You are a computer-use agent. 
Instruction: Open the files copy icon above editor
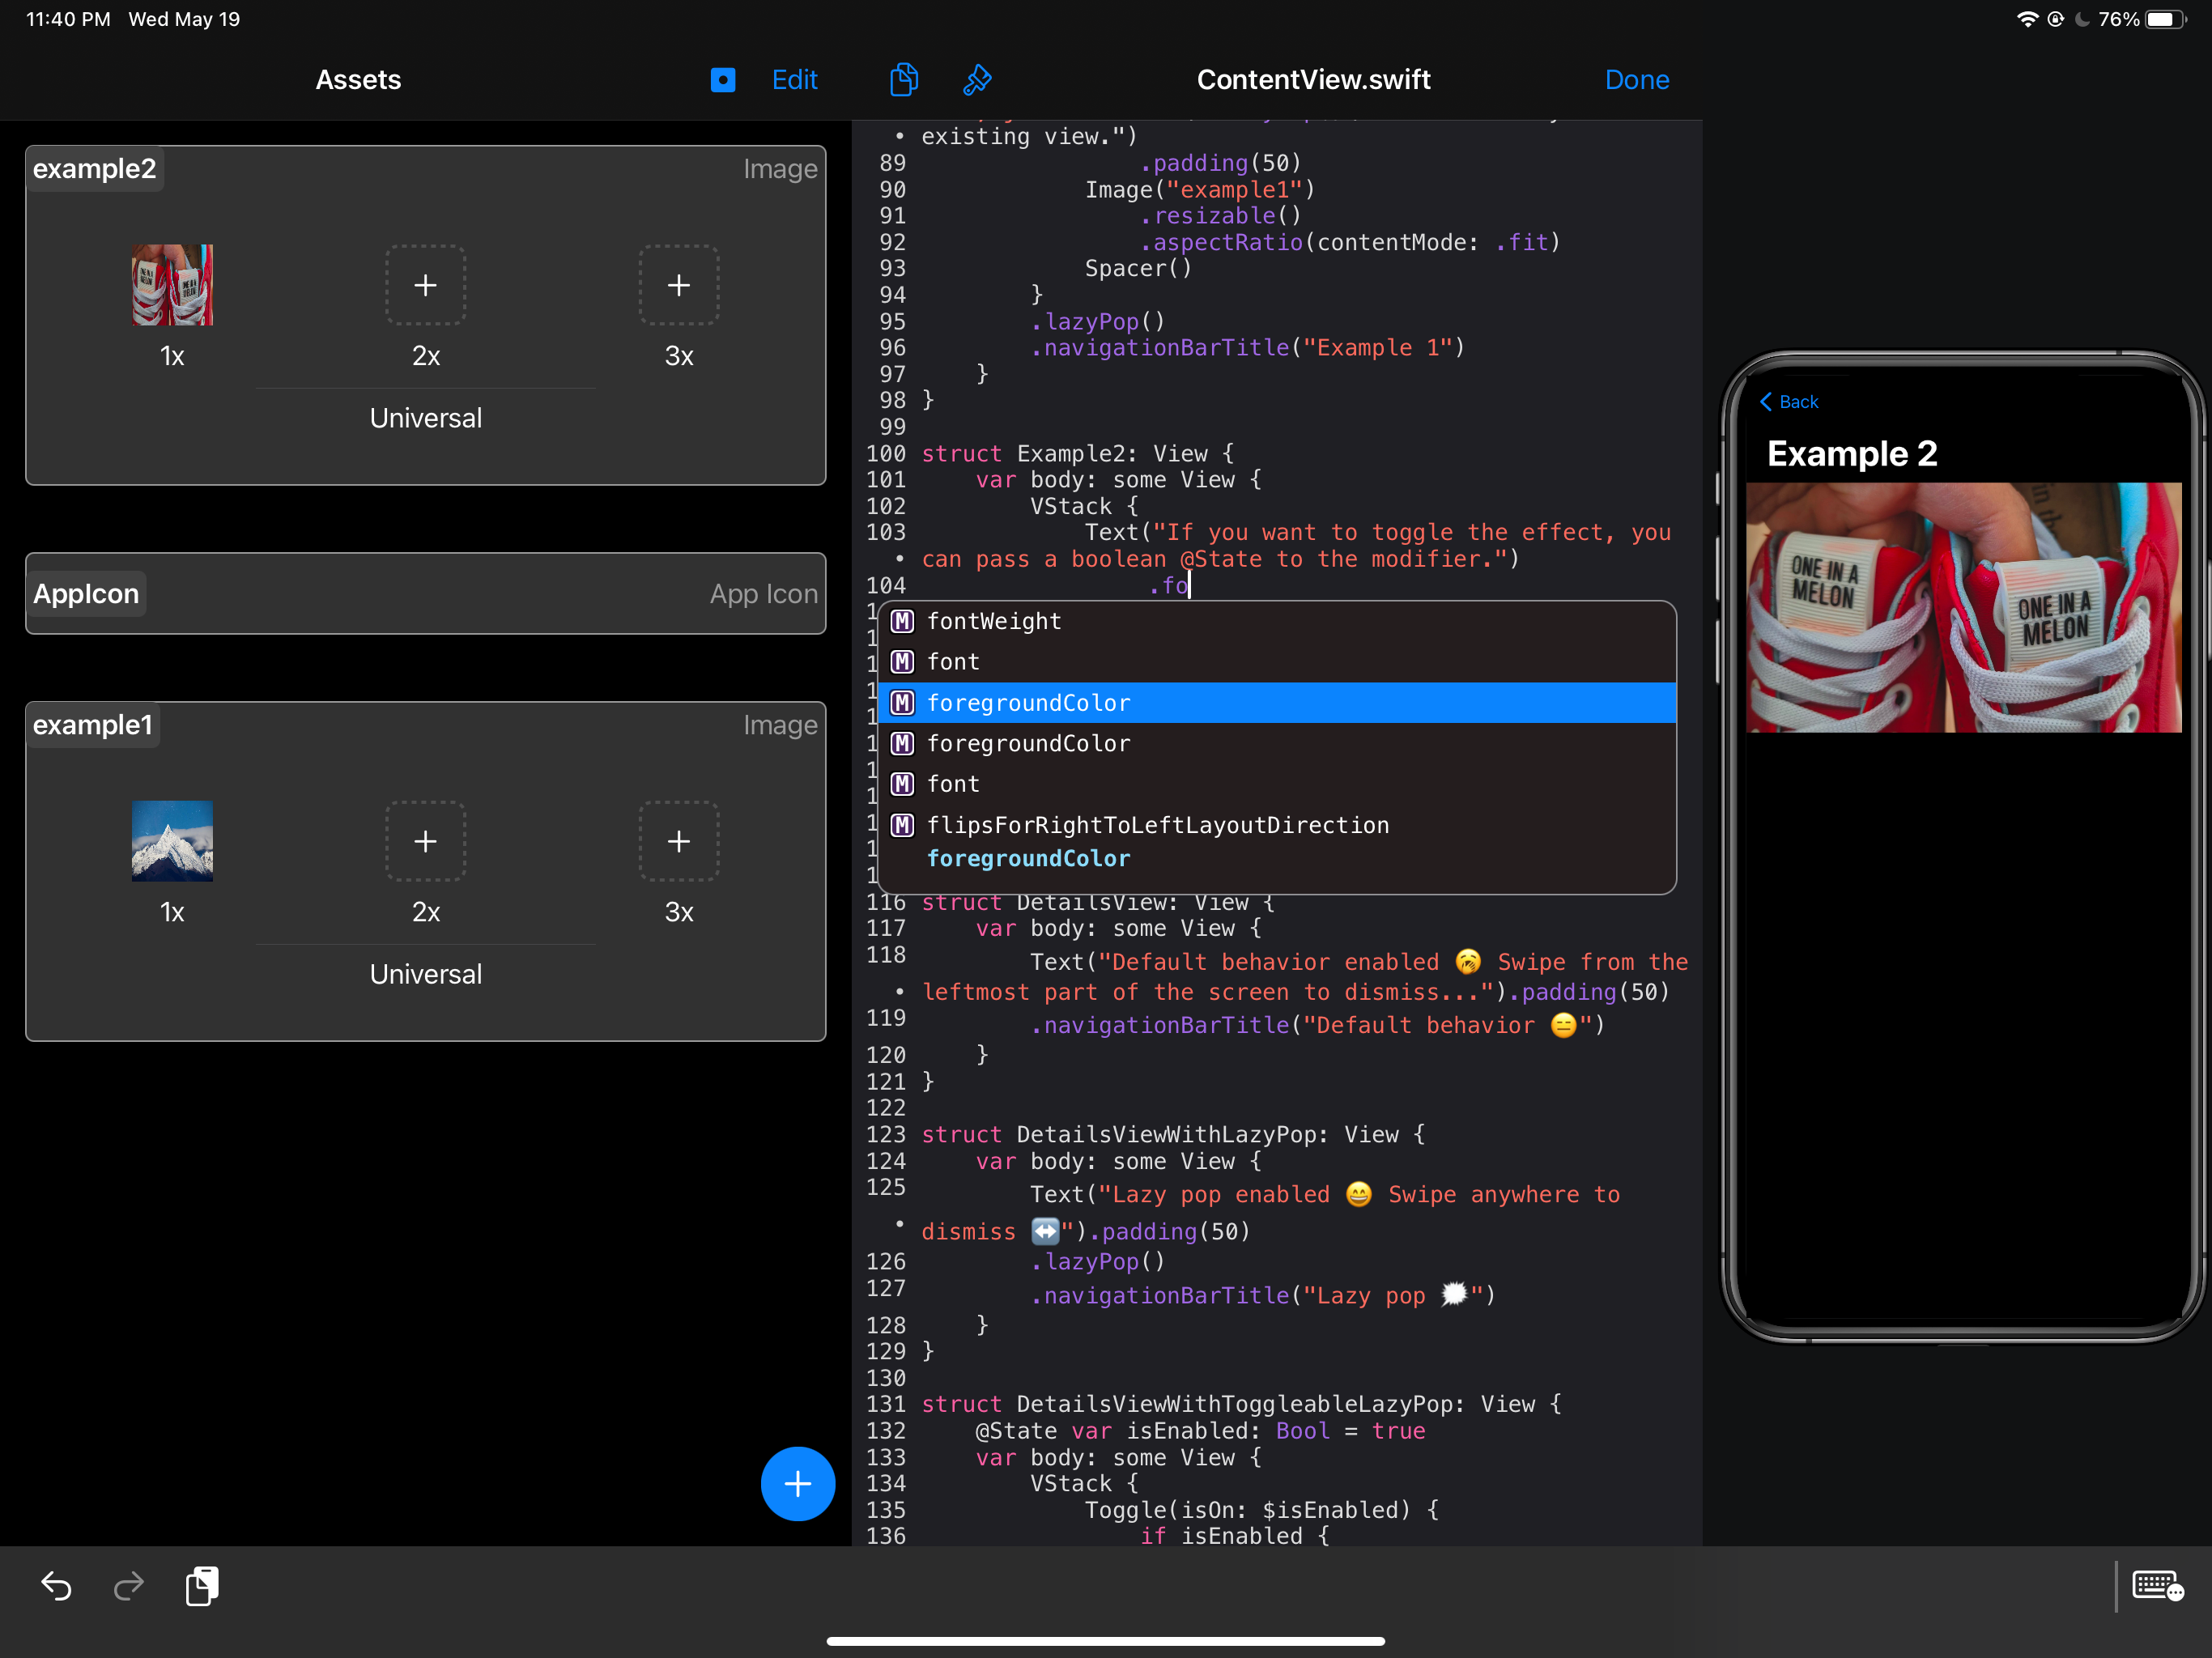[903, 80]
